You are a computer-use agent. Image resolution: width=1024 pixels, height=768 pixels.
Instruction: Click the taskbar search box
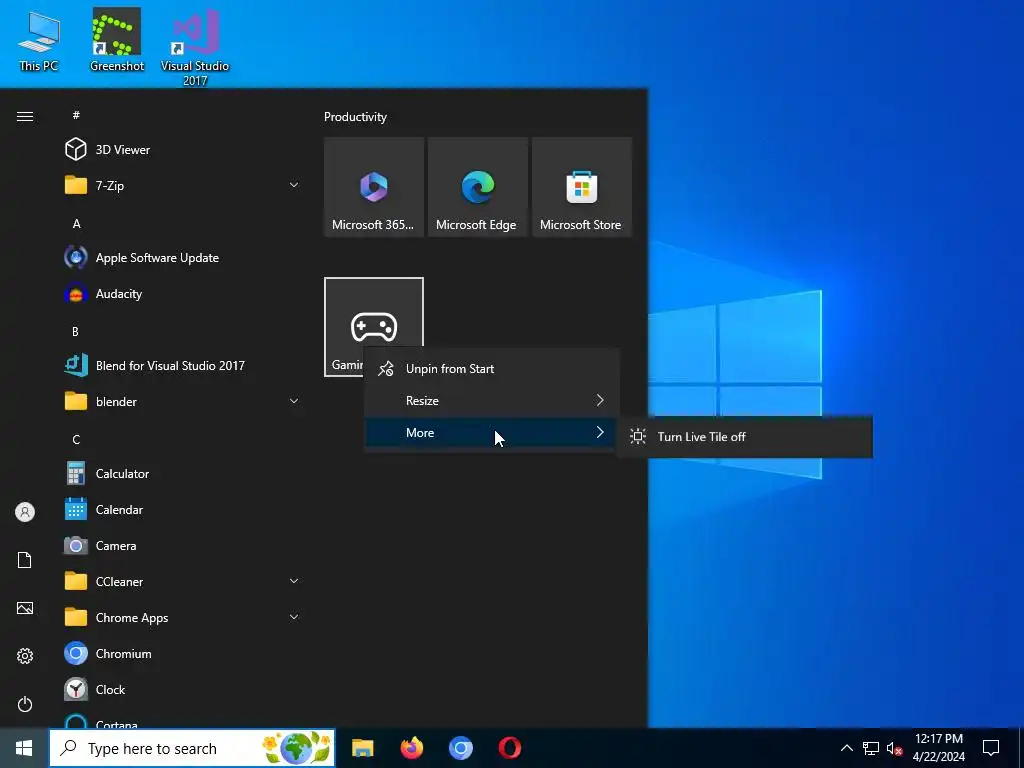(192, 748)
